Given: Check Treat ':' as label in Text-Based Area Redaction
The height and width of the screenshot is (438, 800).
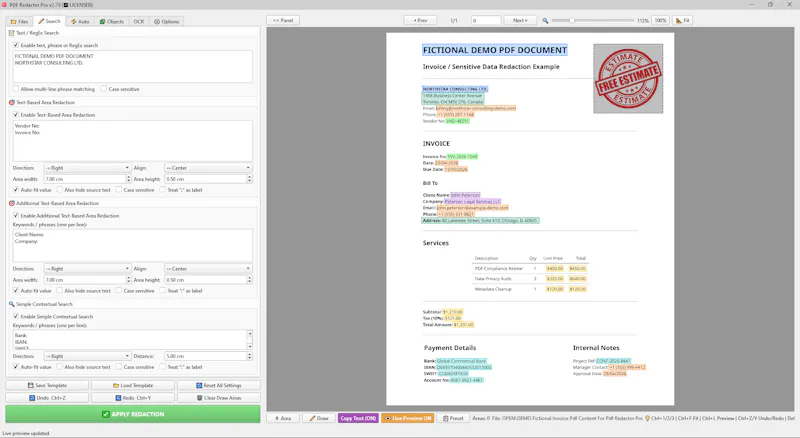Looking at the screenshot, I should coord(163,189).
